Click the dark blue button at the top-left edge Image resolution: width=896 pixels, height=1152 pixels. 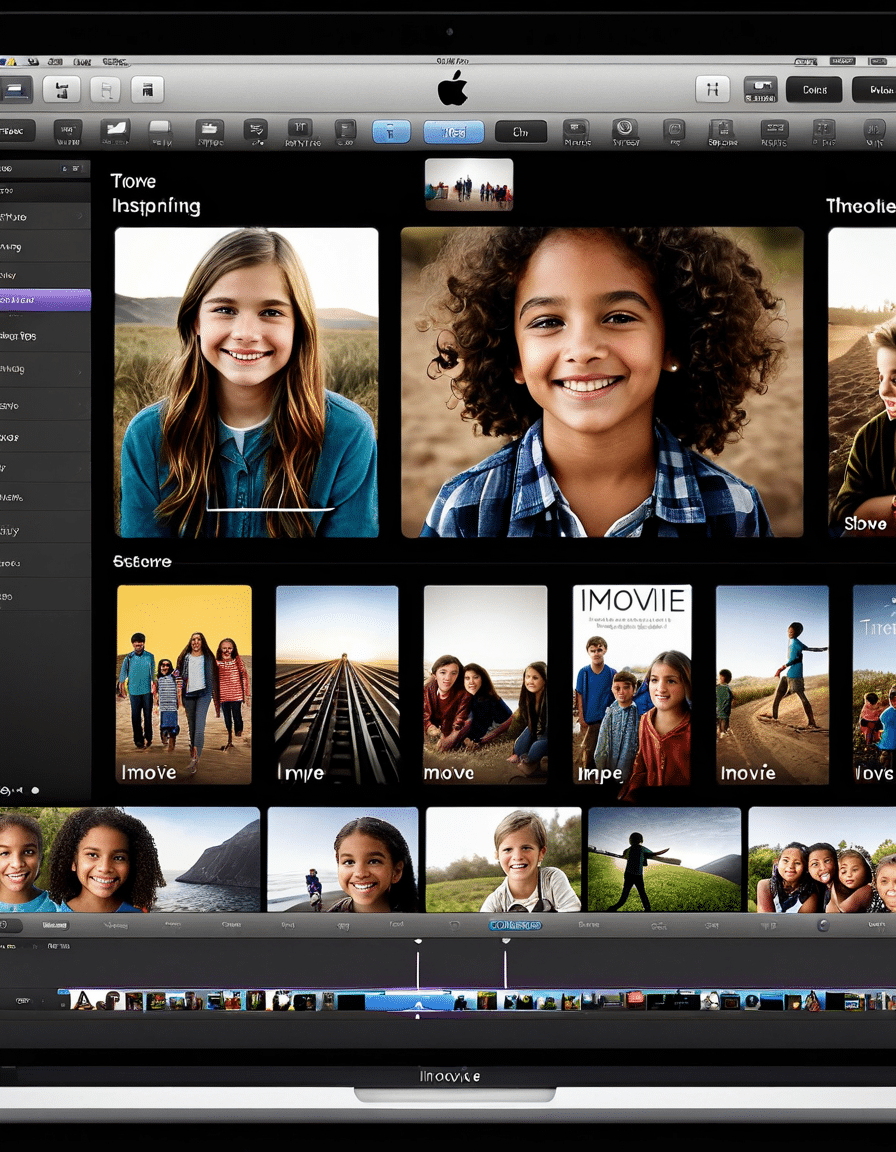click(15, 90)
